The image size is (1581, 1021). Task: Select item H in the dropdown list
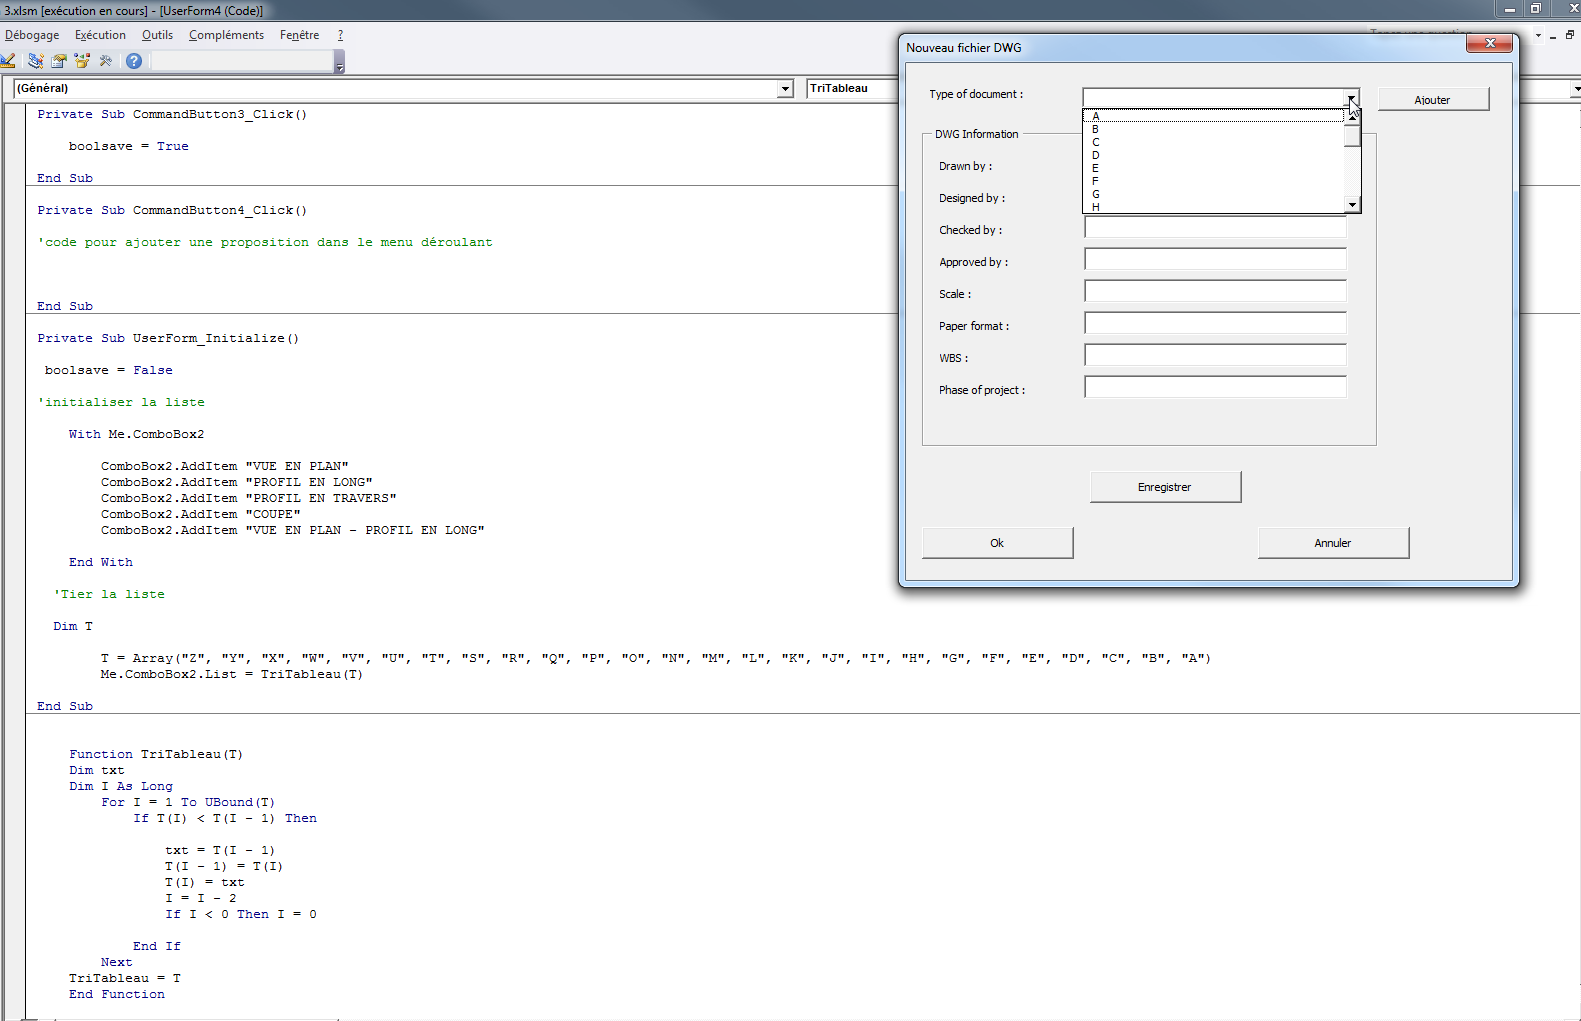pyautogui.click(x=1214, y=206)
